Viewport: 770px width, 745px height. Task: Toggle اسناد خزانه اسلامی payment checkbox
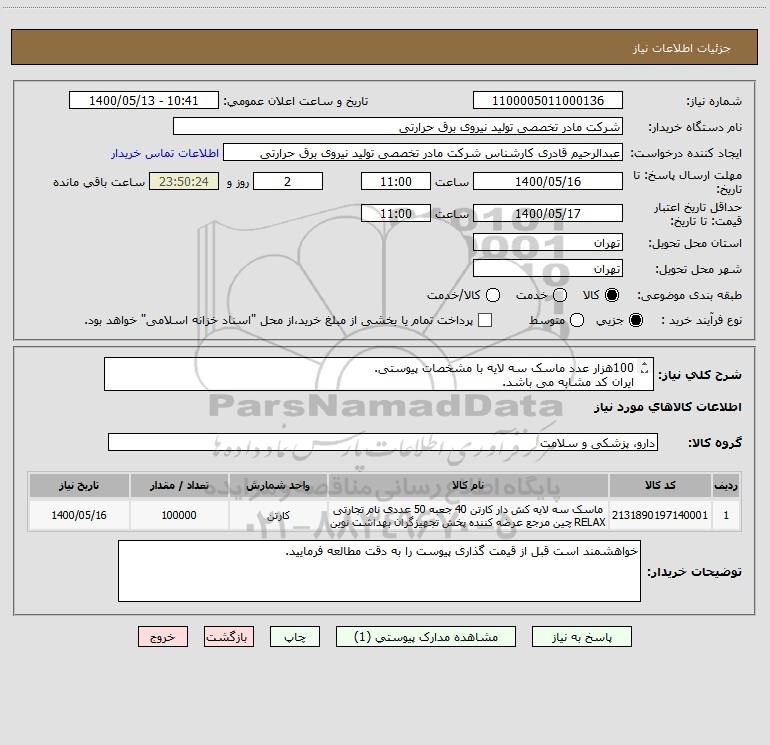485,320
